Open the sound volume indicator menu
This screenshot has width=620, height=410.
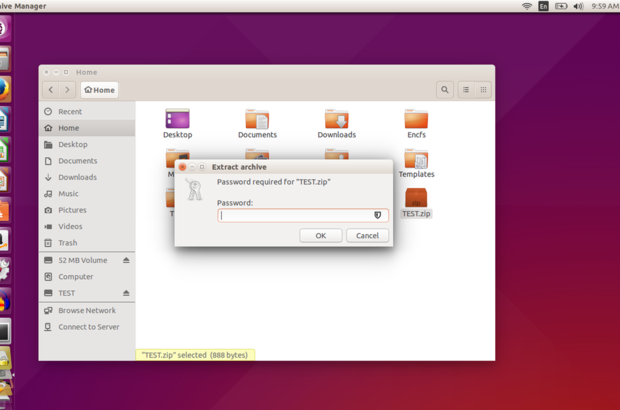[578, 6]
